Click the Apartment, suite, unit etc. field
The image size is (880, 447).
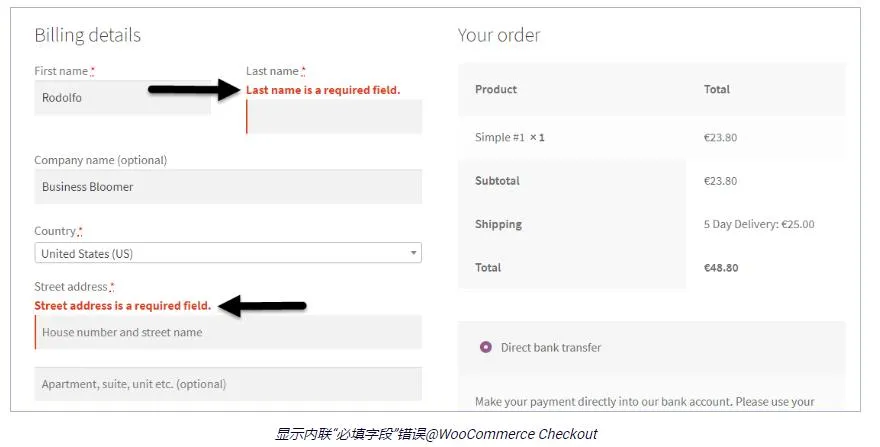click(228, 384)
